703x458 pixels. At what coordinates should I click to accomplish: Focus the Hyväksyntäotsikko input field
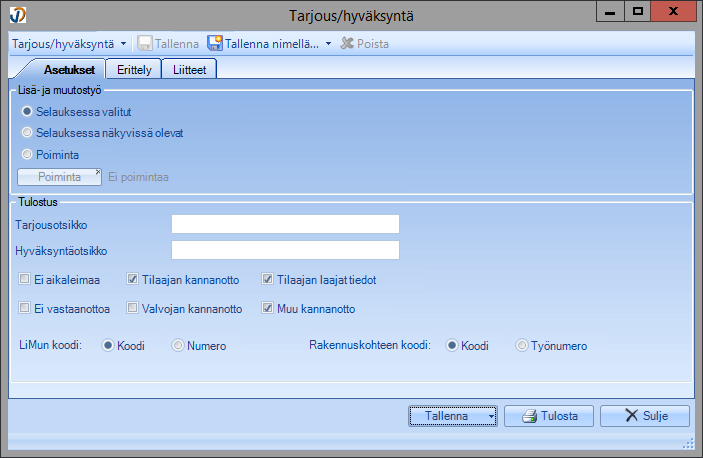[x=285, y=250]
